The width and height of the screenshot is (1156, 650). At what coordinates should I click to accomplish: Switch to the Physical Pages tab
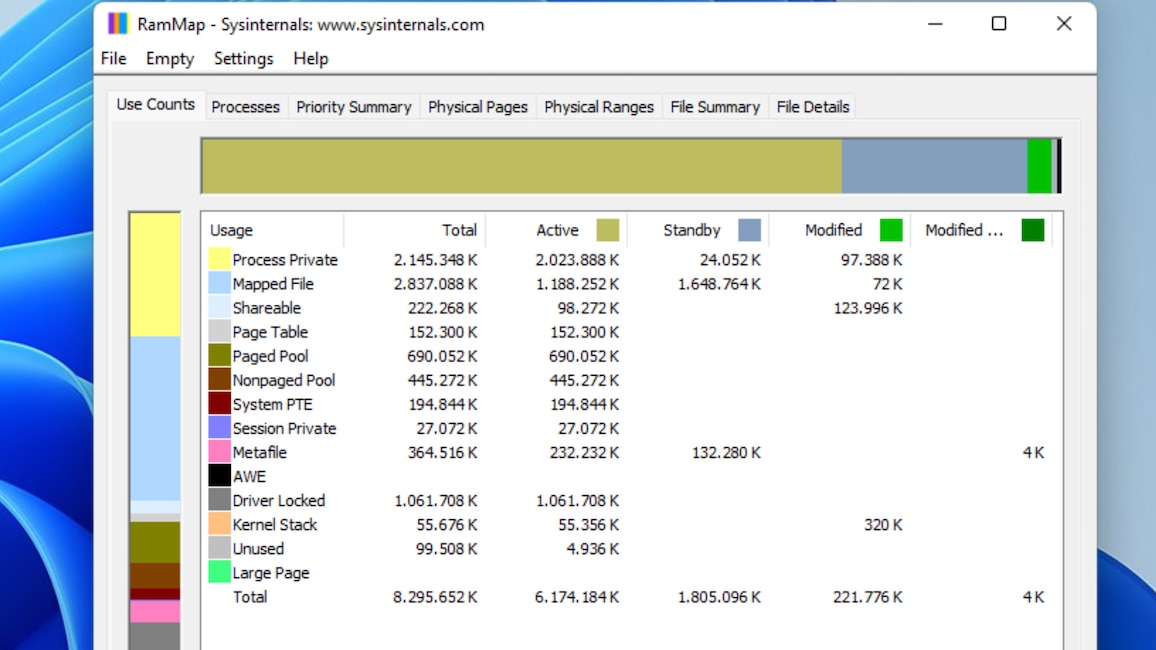[477, 106]
